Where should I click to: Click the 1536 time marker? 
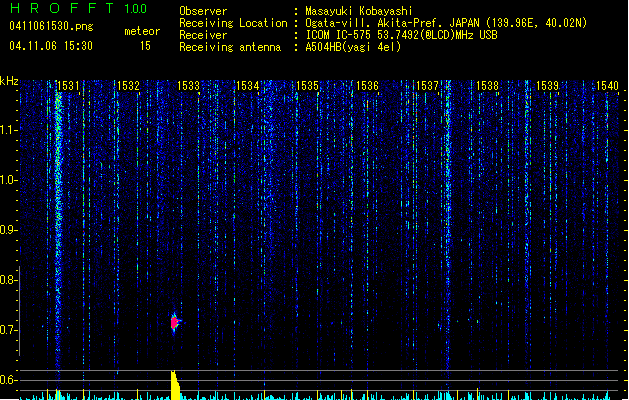367,86
